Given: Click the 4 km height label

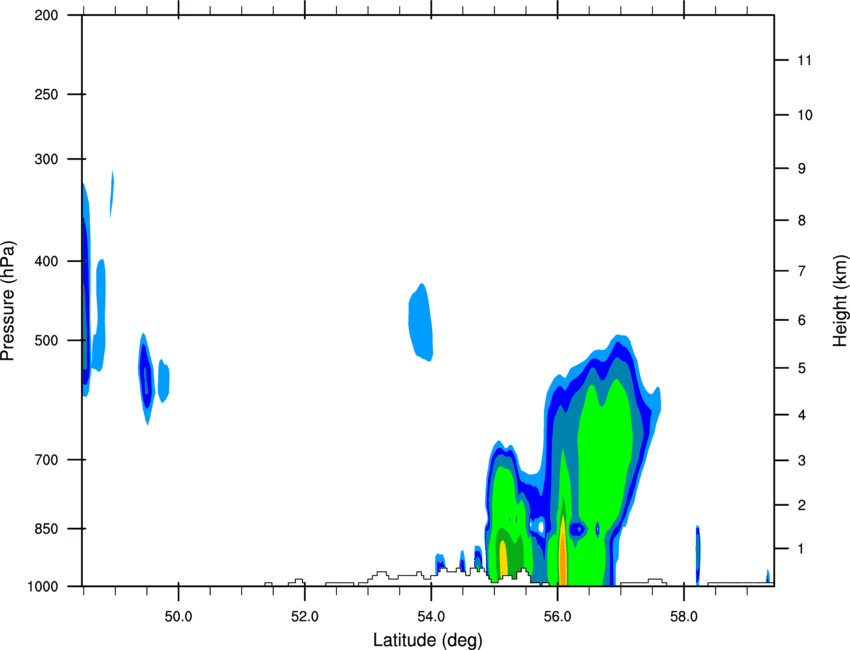Looking at the screenshot, I should tap(802, 415).
